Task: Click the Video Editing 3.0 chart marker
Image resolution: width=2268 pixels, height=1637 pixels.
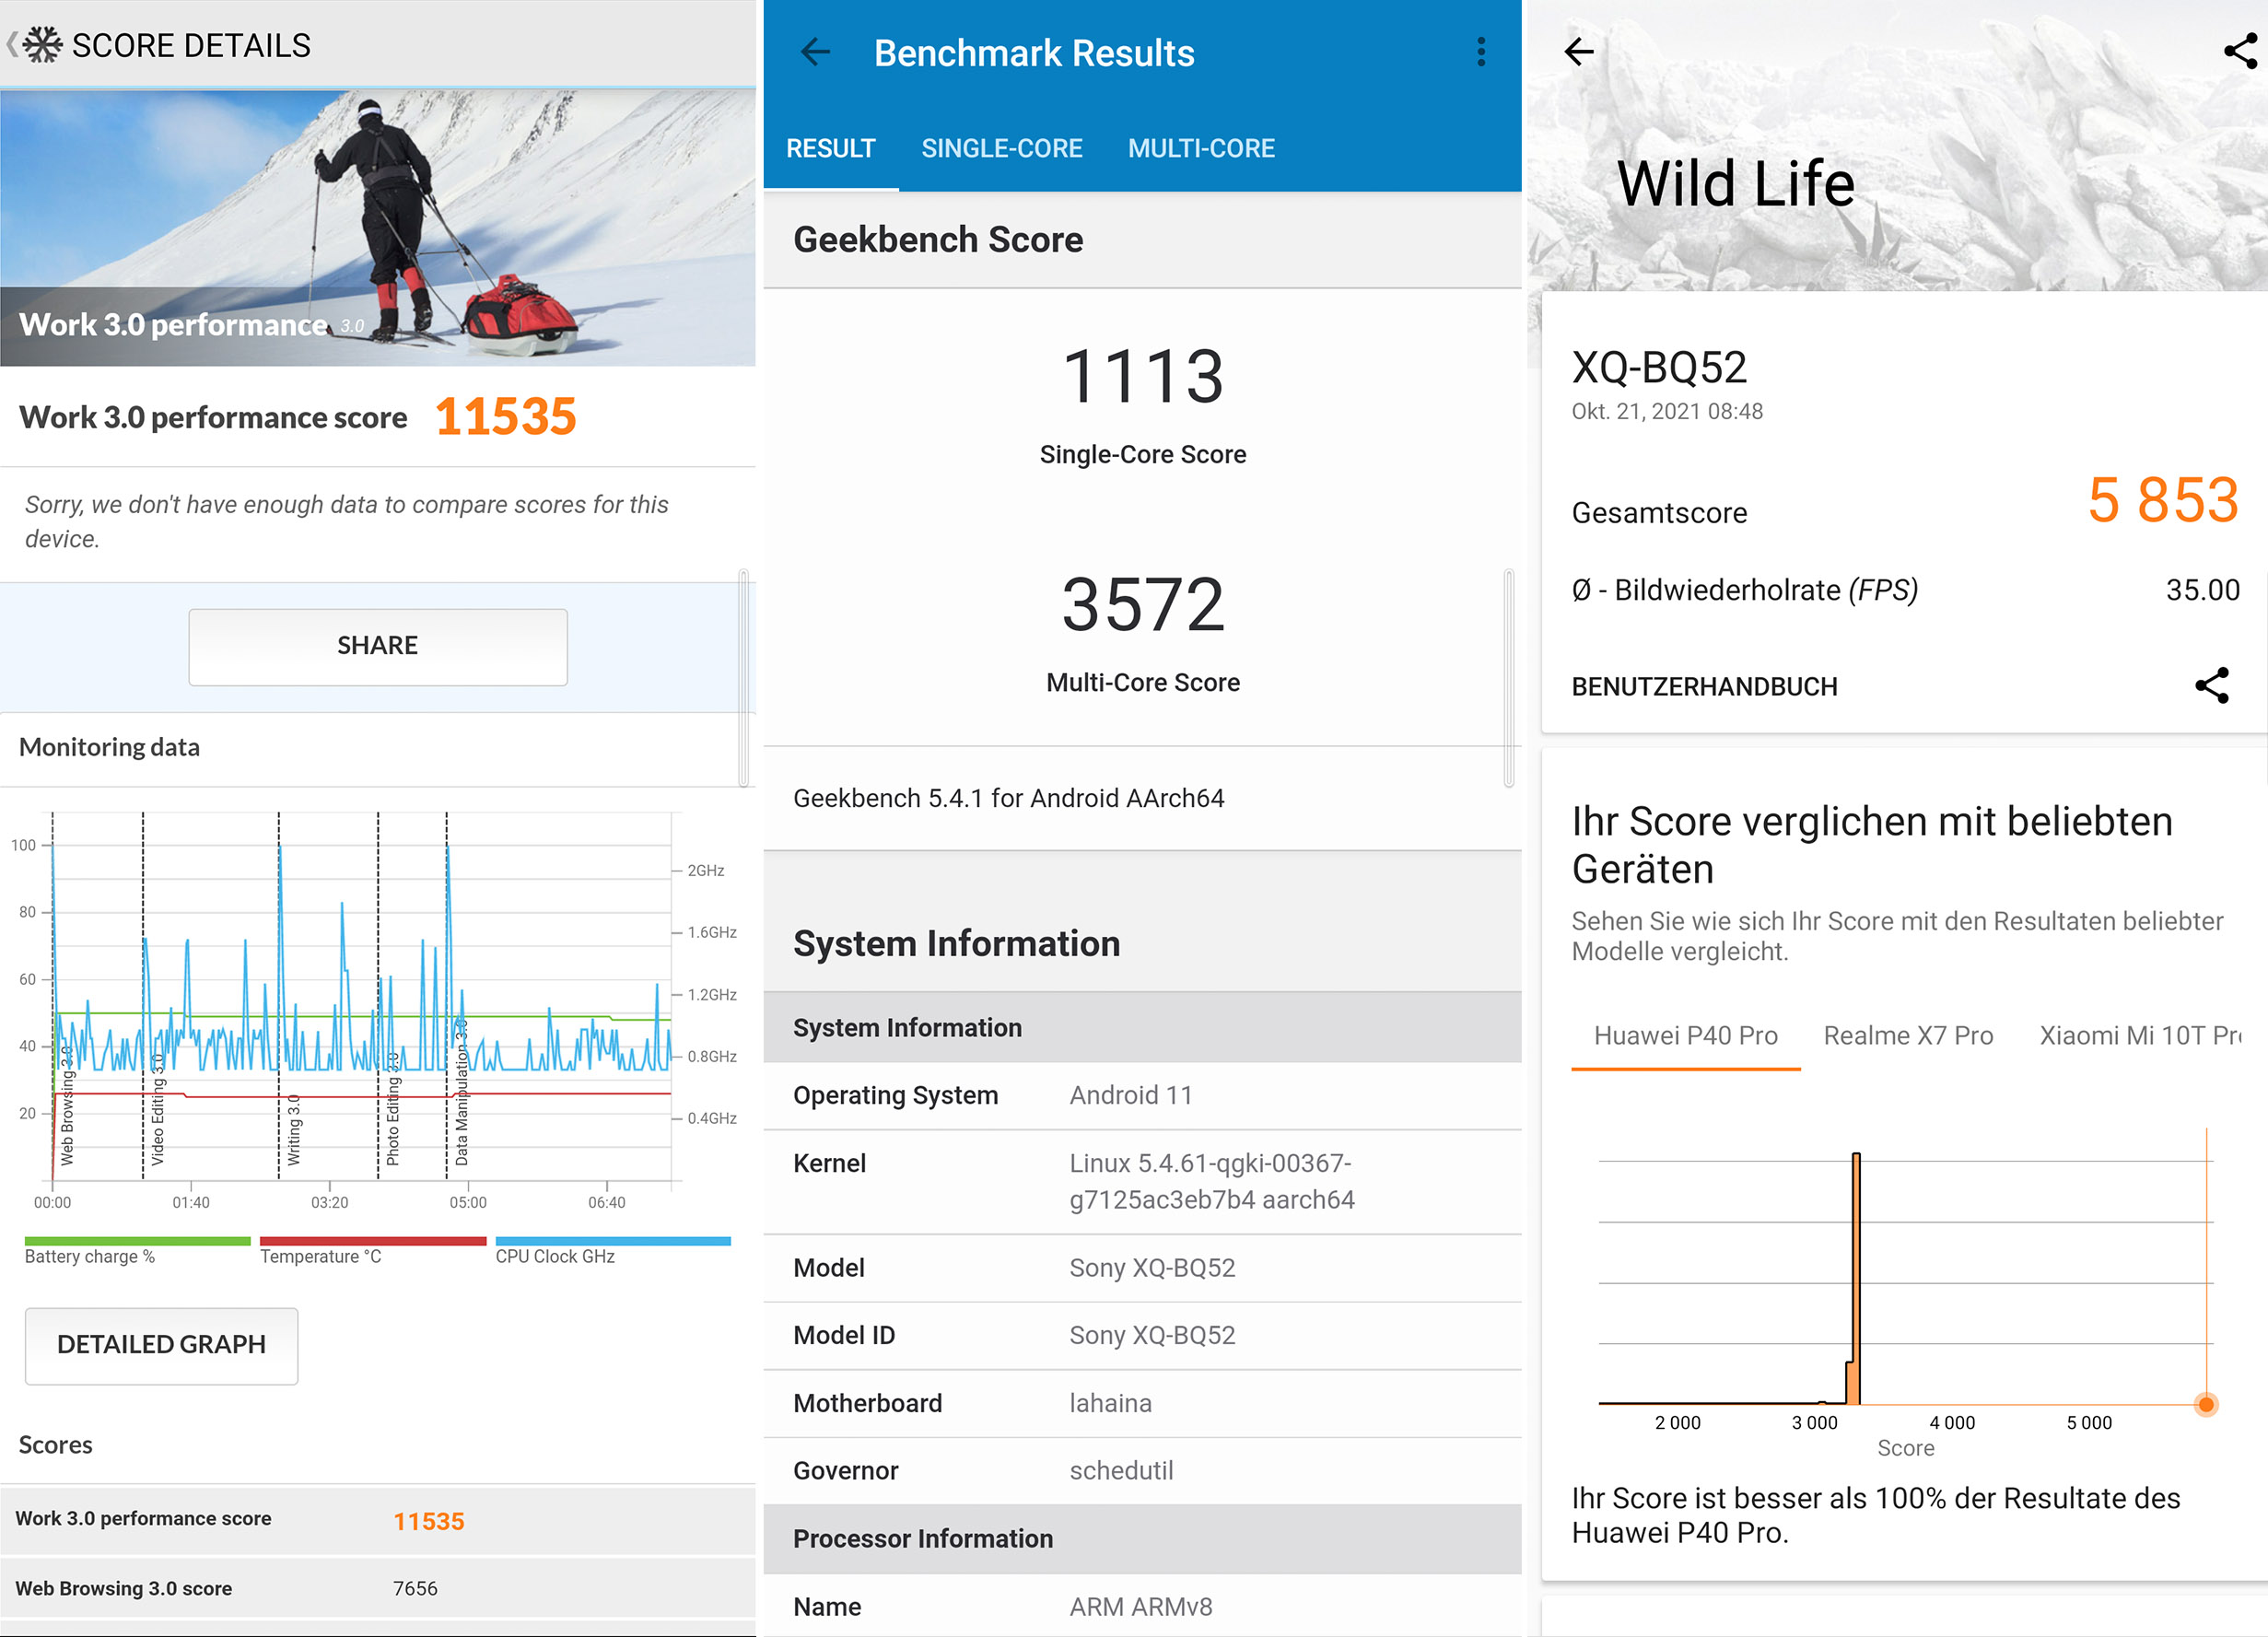Action: click(157, 1110)
